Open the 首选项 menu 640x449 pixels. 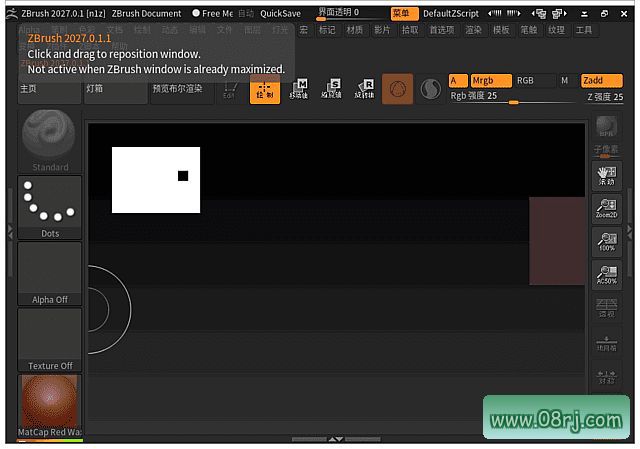pos(442,30)
